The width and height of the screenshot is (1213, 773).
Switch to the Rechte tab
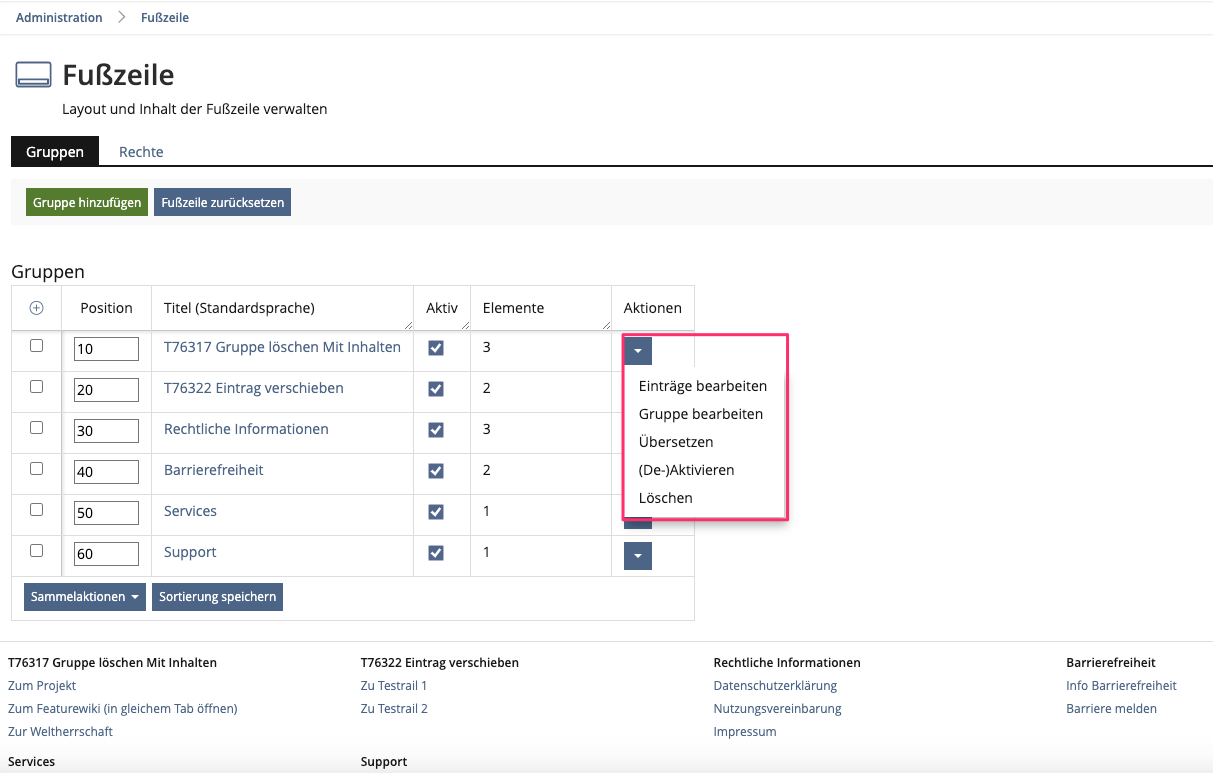pyautogui.click(x=141, y=152)
